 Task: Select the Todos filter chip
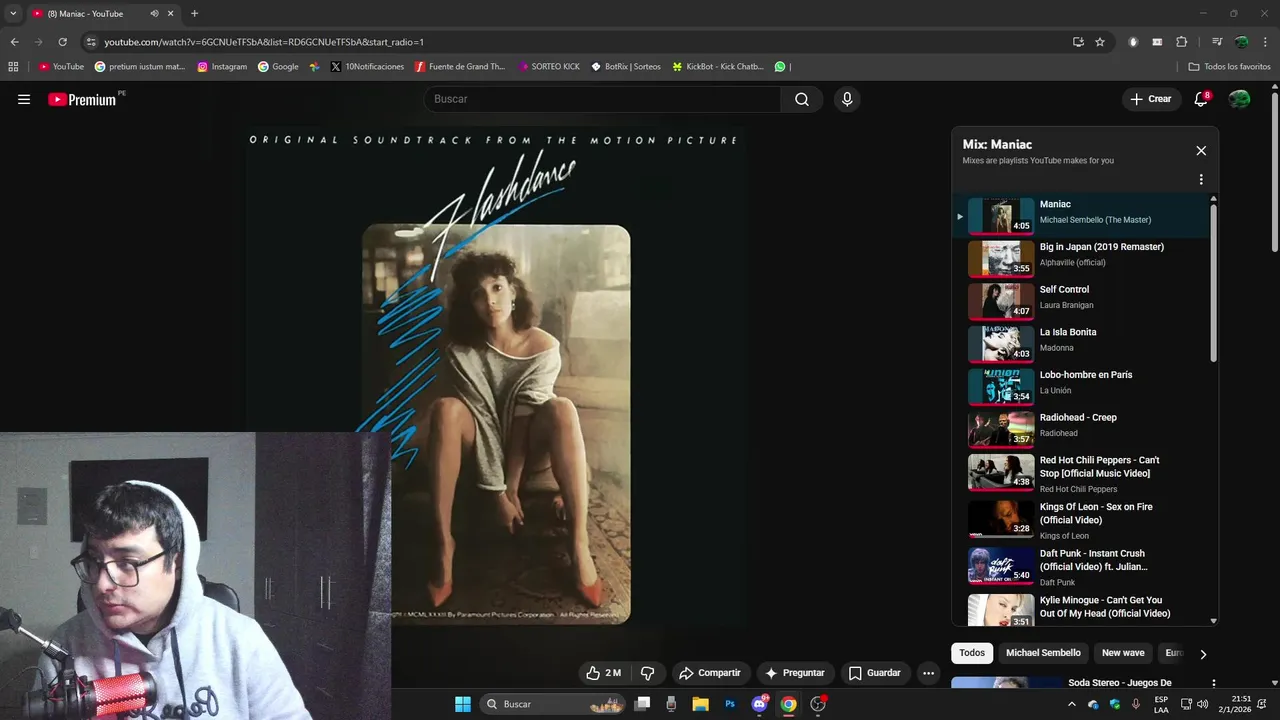(x=972, y=653)
